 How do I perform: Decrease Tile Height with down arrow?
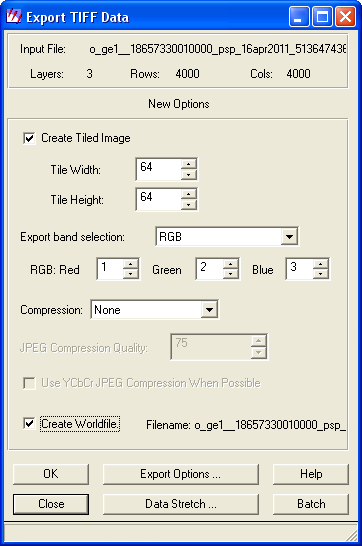(189, 204)
